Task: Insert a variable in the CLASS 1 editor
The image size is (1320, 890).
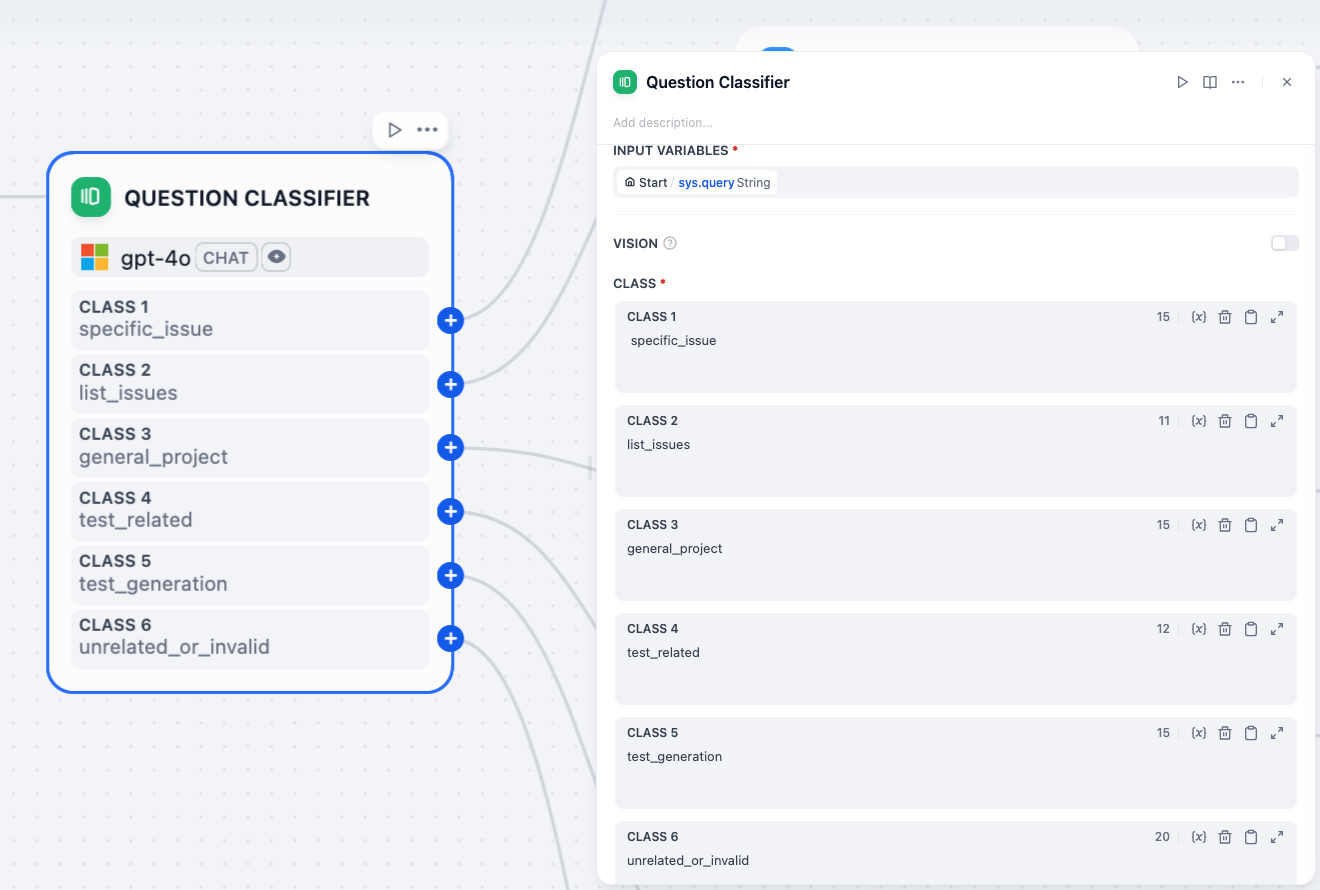Action: (1199, 316)
